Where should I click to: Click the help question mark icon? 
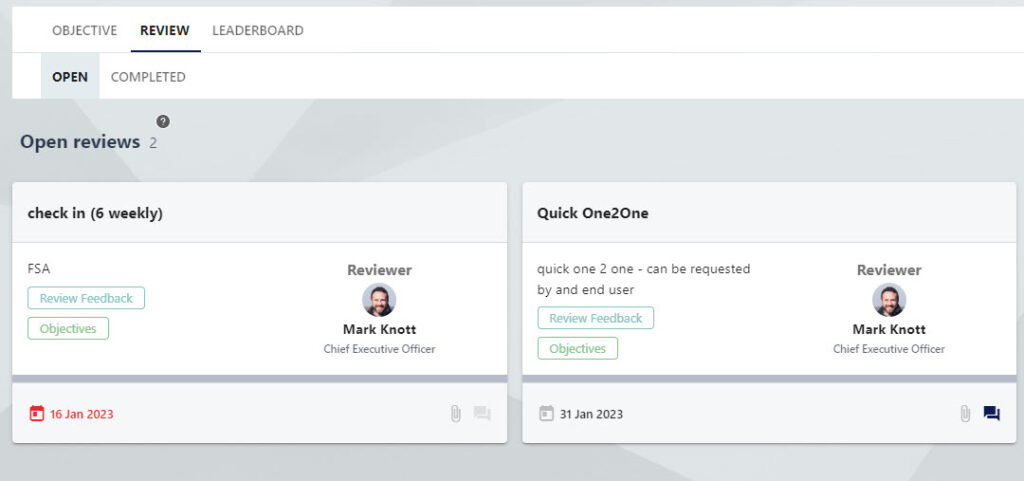[163, 121]
